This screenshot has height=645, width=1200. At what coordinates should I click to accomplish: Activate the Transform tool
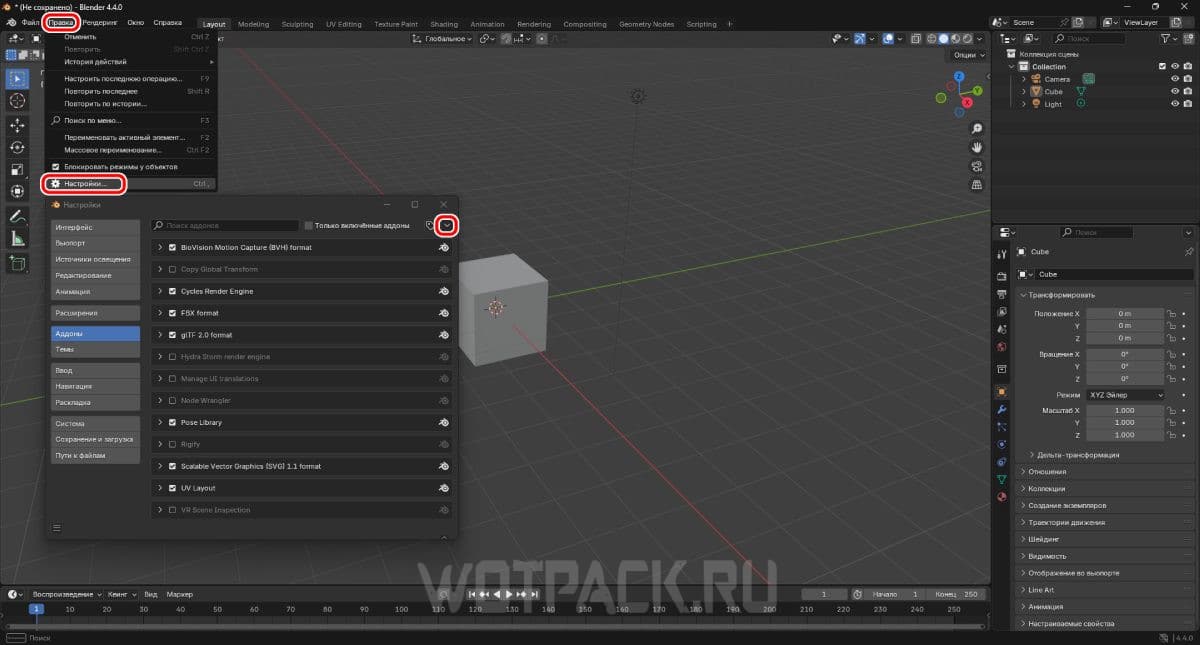pyautogui.click(x=17, y=191)
